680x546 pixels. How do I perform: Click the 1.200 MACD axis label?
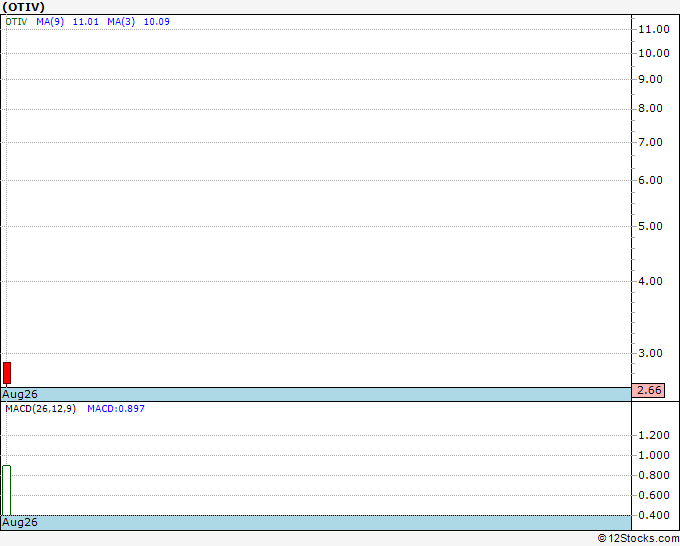tap(654, 435)
